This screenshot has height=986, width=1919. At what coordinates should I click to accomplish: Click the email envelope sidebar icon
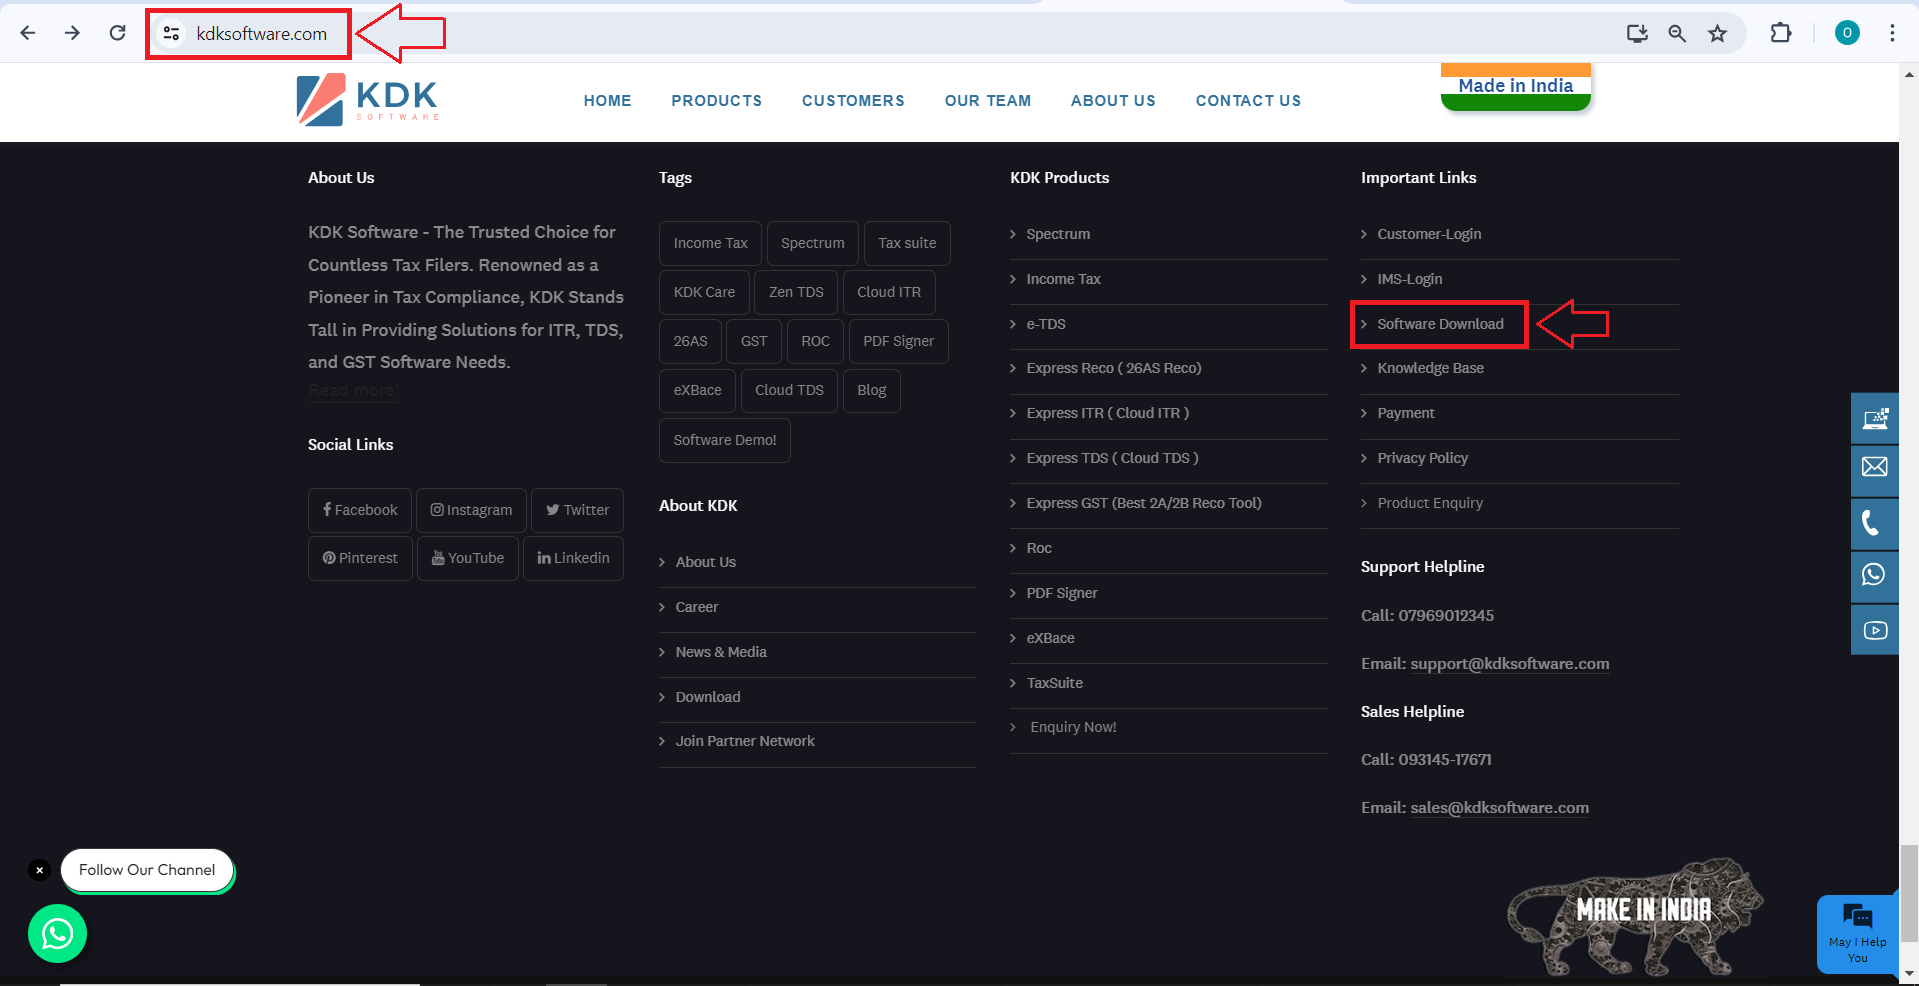click(1875, 467)
